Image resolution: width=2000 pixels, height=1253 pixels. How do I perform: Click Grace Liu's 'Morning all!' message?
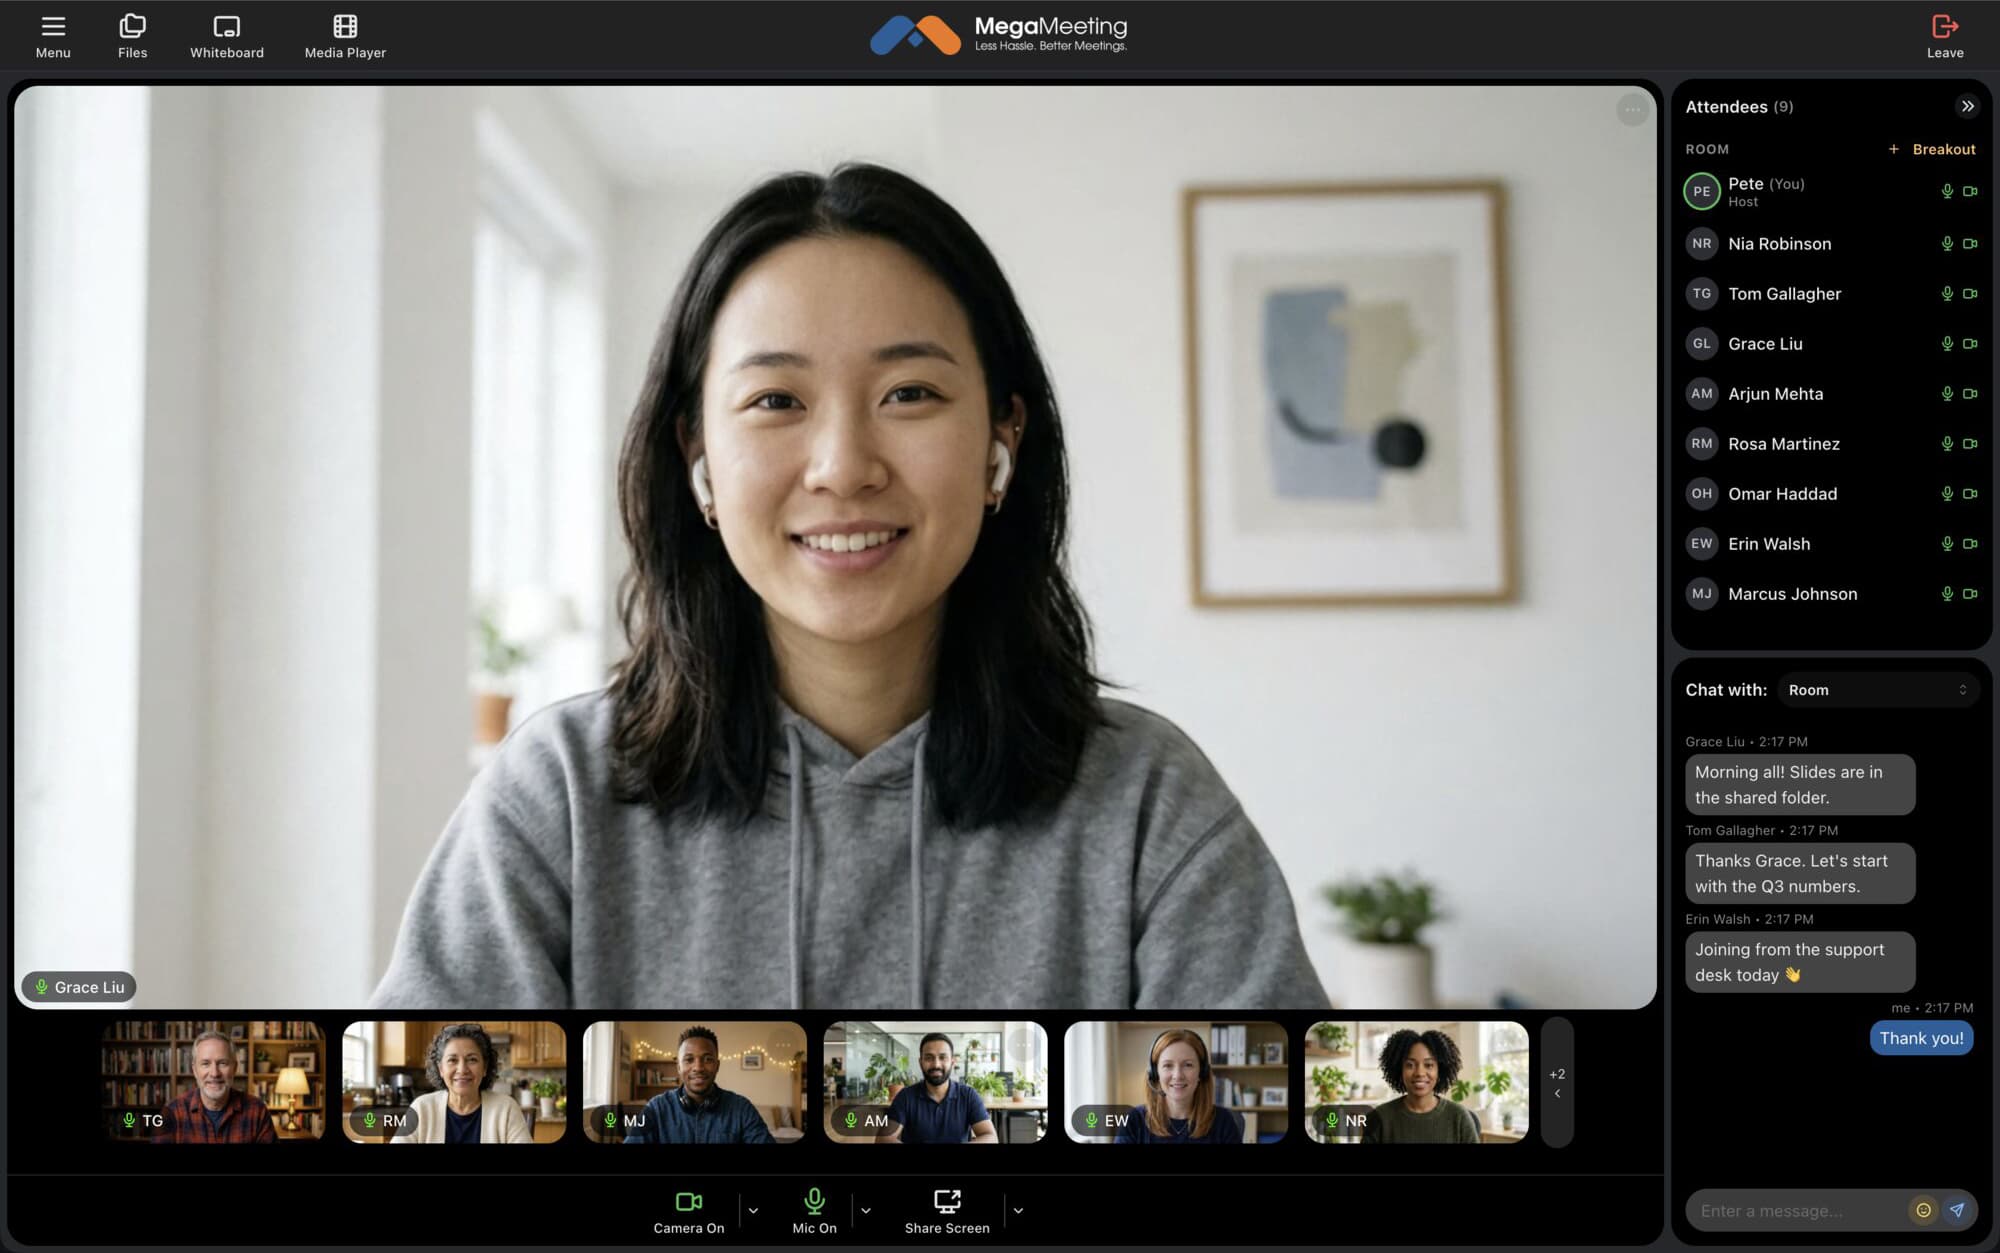point(1800,785)
